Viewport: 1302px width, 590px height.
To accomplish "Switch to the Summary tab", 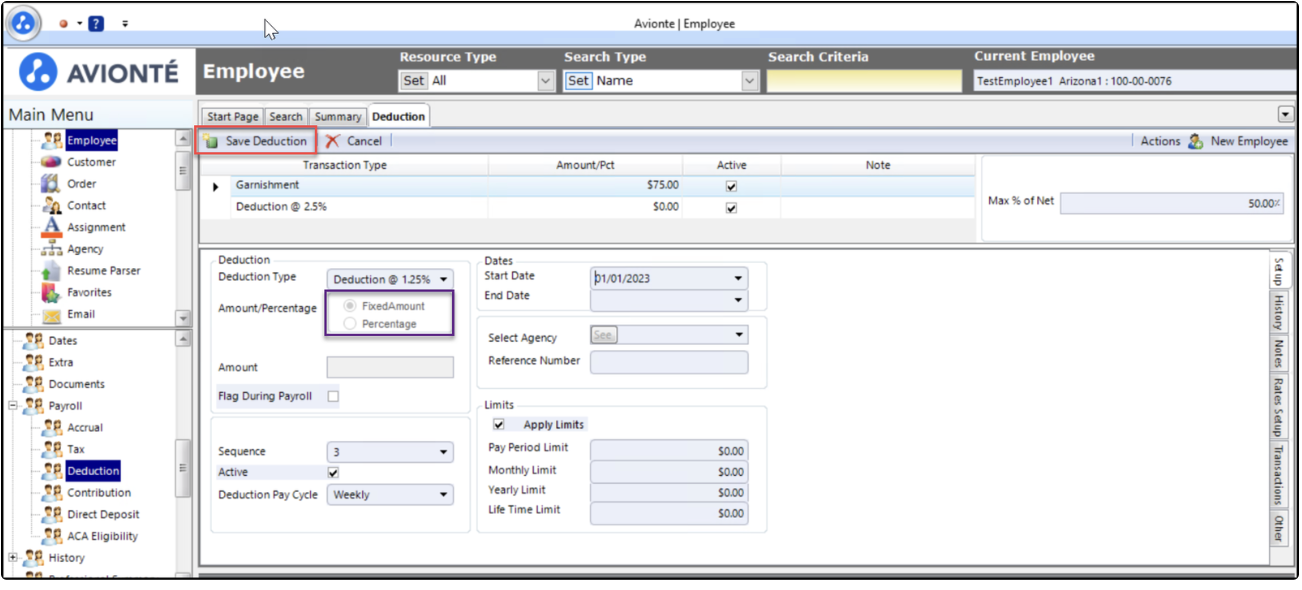I will click(x=338, y=117).
